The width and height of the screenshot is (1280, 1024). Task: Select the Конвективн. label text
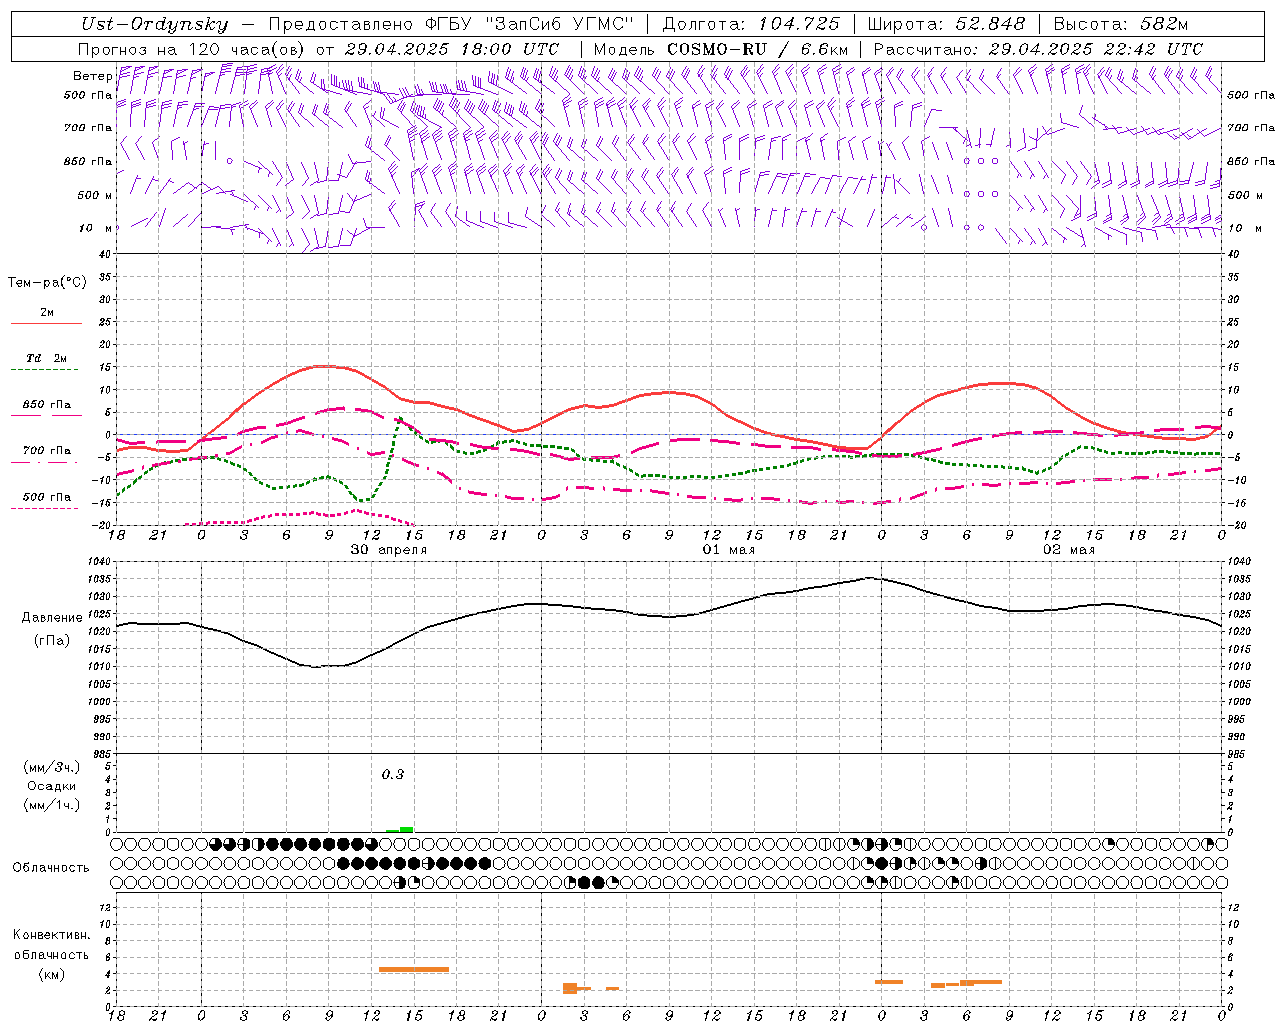(51, 935)
